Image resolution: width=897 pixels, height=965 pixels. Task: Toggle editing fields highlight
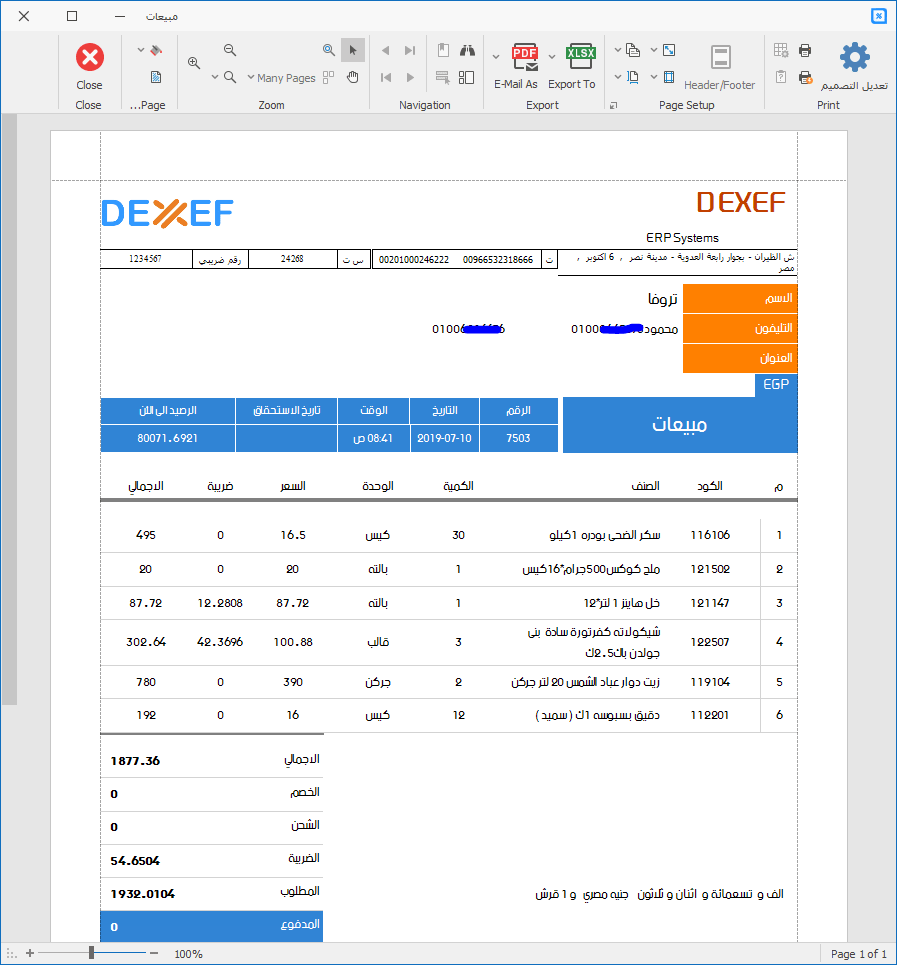[x=443, y=77]
